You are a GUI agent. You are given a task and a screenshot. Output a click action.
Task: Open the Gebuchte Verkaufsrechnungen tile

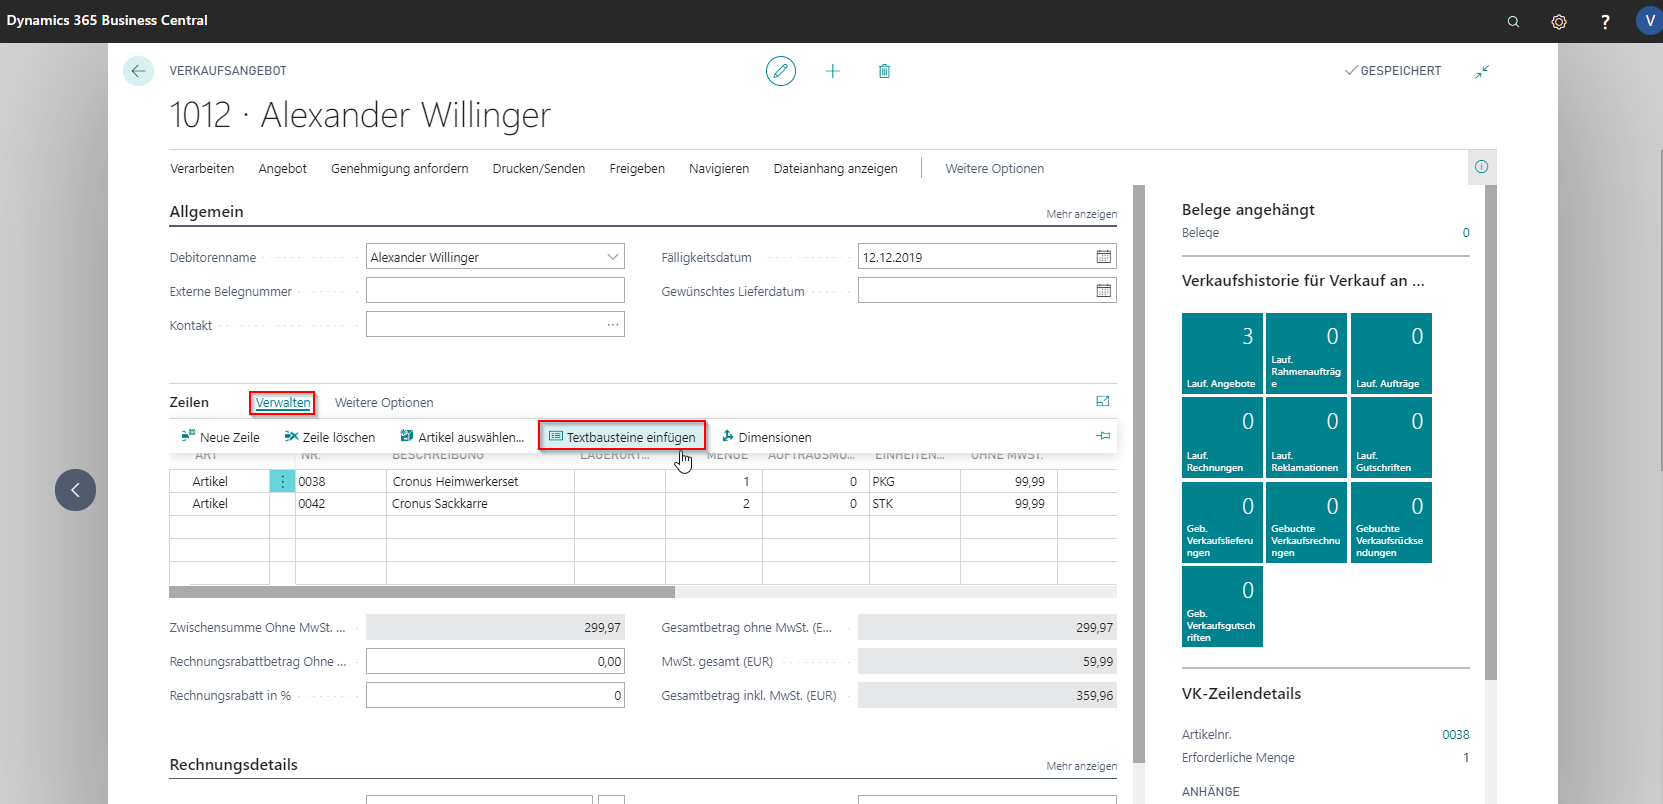coord(1307,522)
